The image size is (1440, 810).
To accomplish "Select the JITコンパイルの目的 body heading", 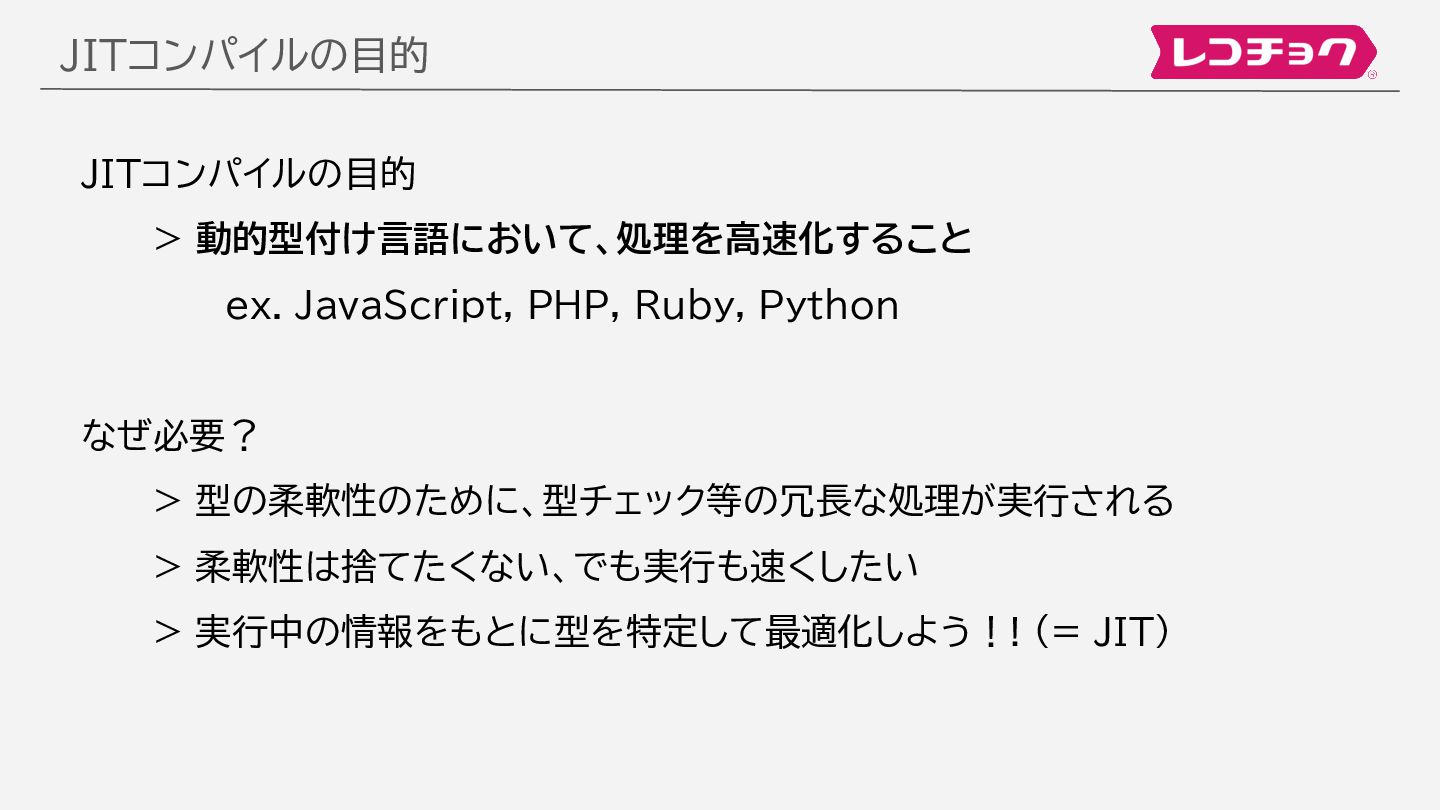I will coord(248,174).
